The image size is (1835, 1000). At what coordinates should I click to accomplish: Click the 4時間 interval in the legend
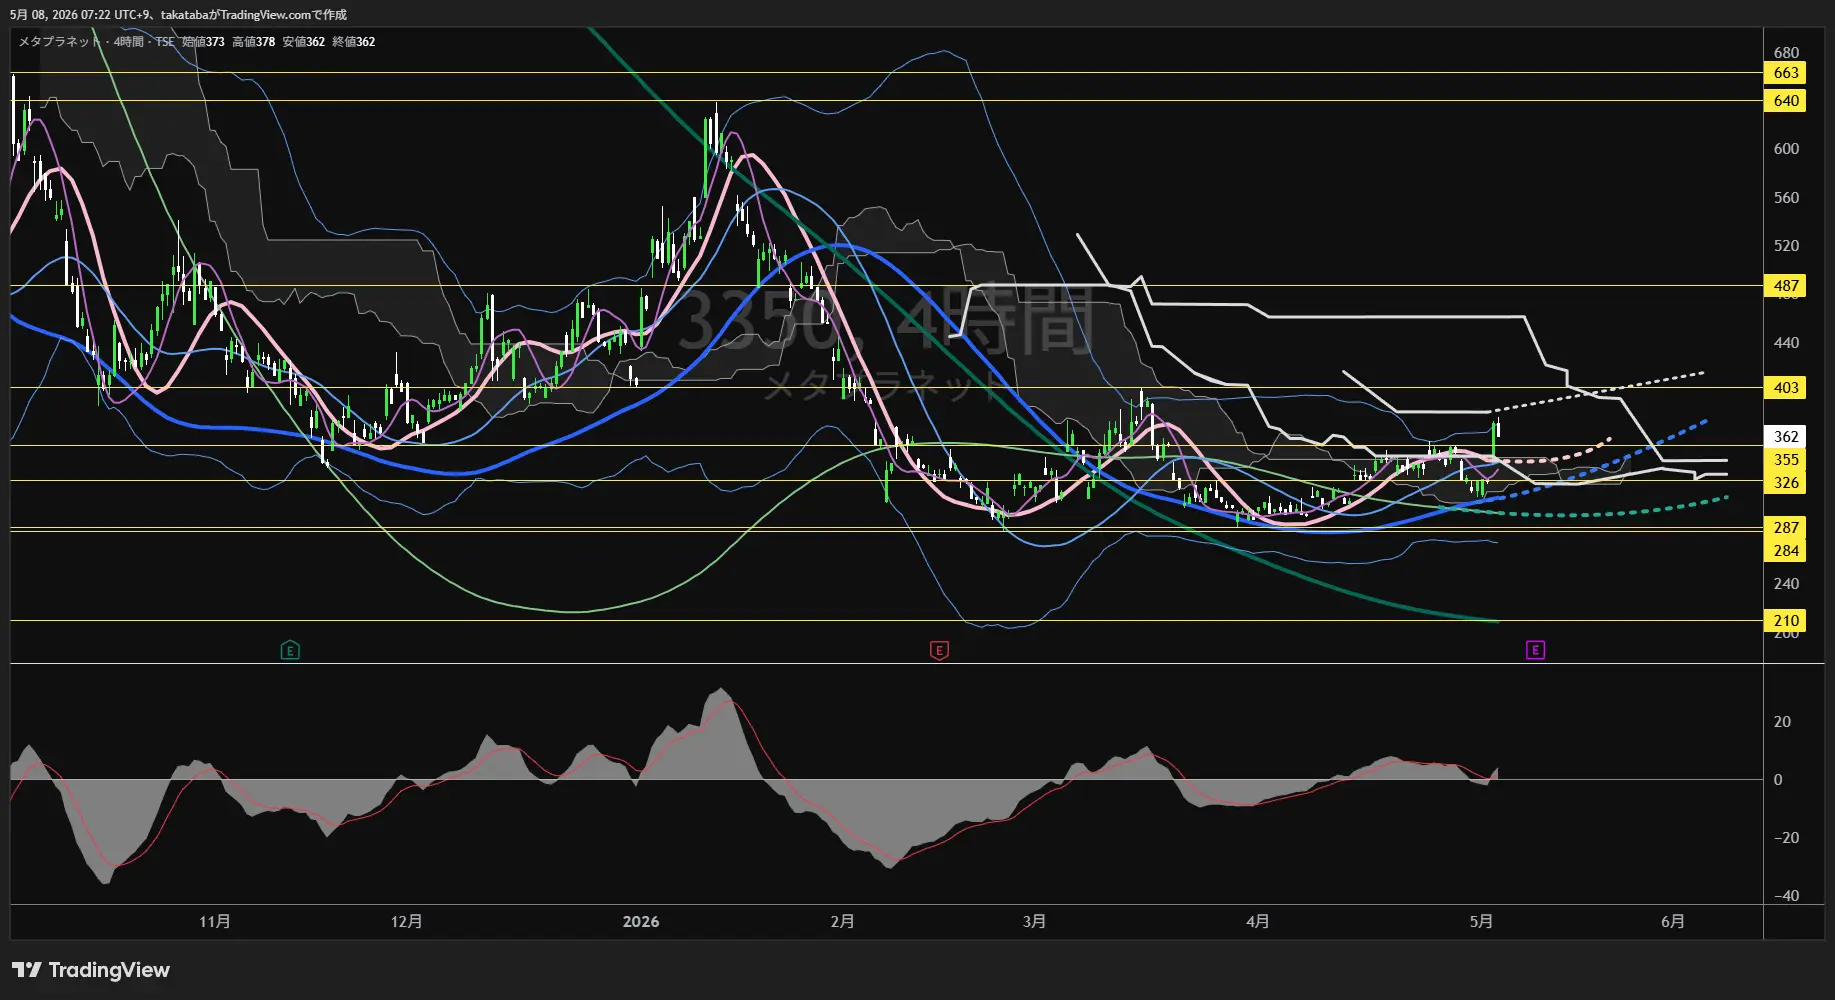129,42
